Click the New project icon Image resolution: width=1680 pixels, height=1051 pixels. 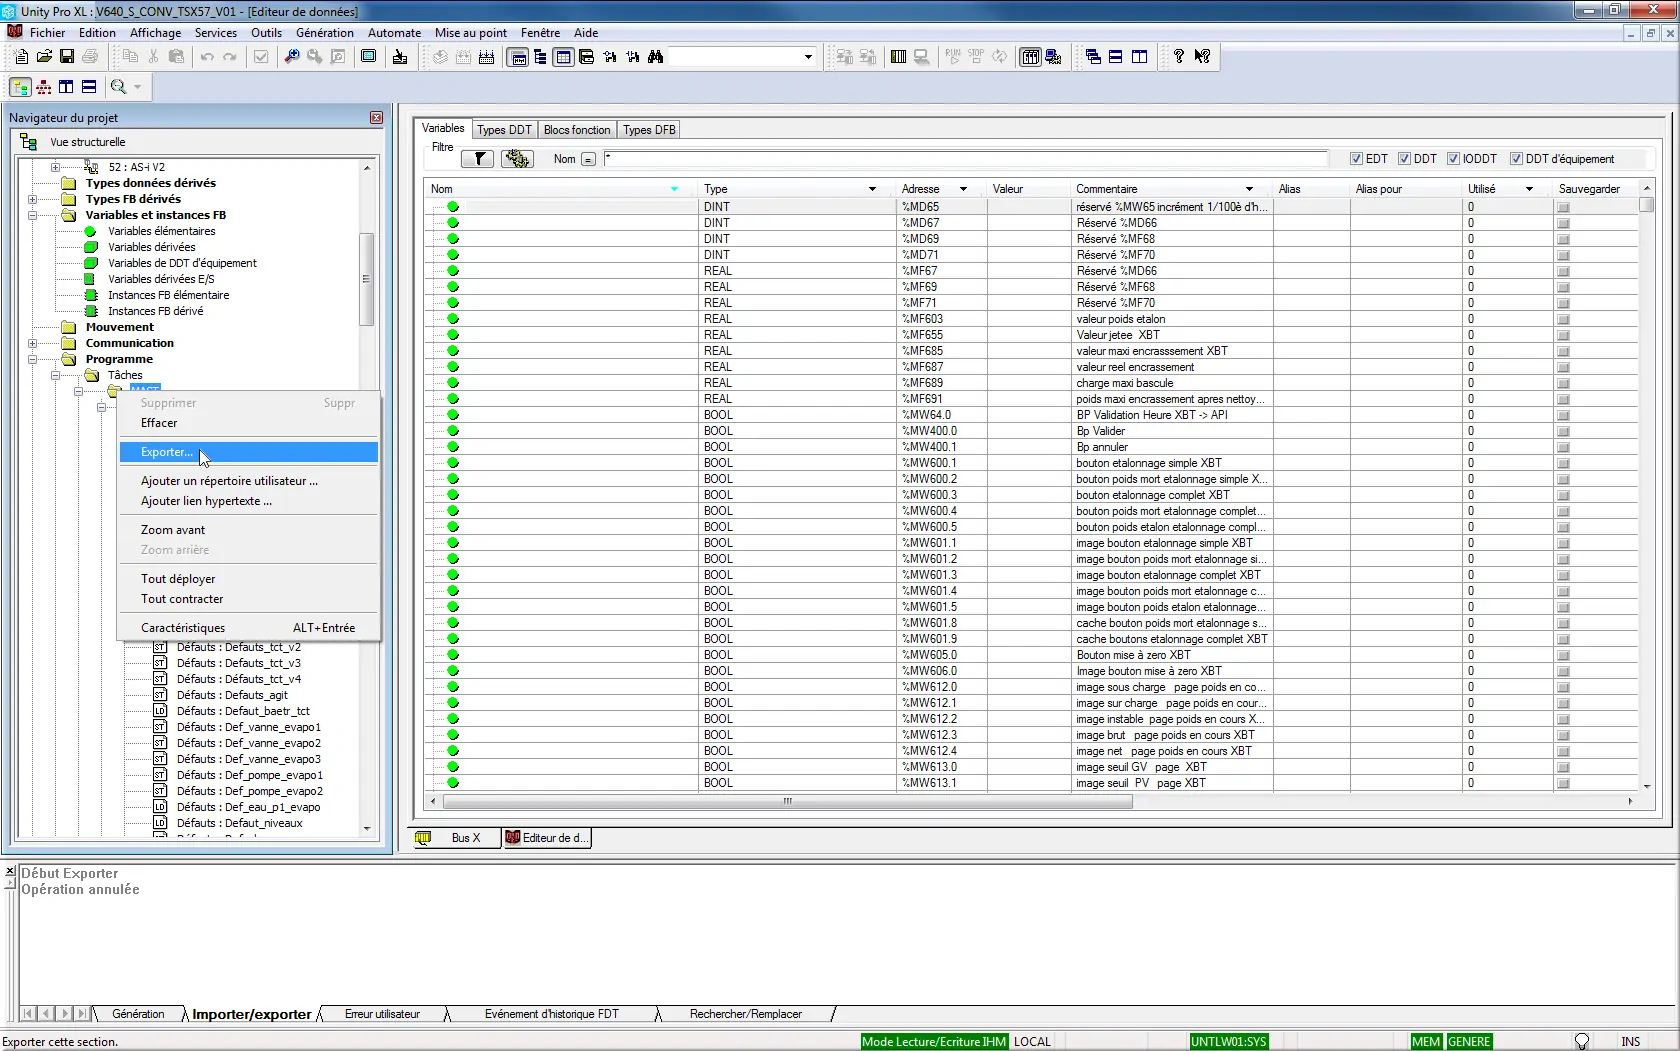pyautogui.click(x=21, y=57)
